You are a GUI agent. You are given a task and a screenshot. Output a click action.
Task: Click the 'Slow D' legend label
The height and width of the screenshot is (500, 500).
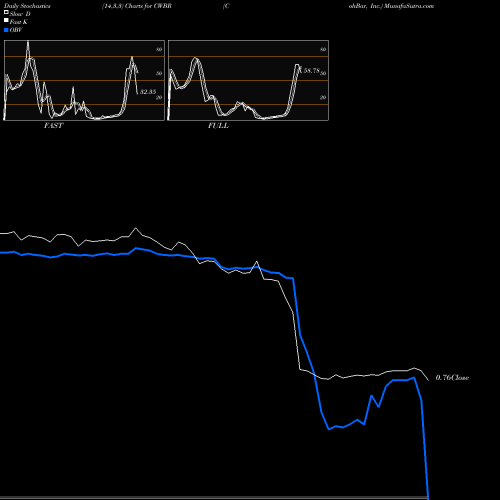click(x=20, y=14)
